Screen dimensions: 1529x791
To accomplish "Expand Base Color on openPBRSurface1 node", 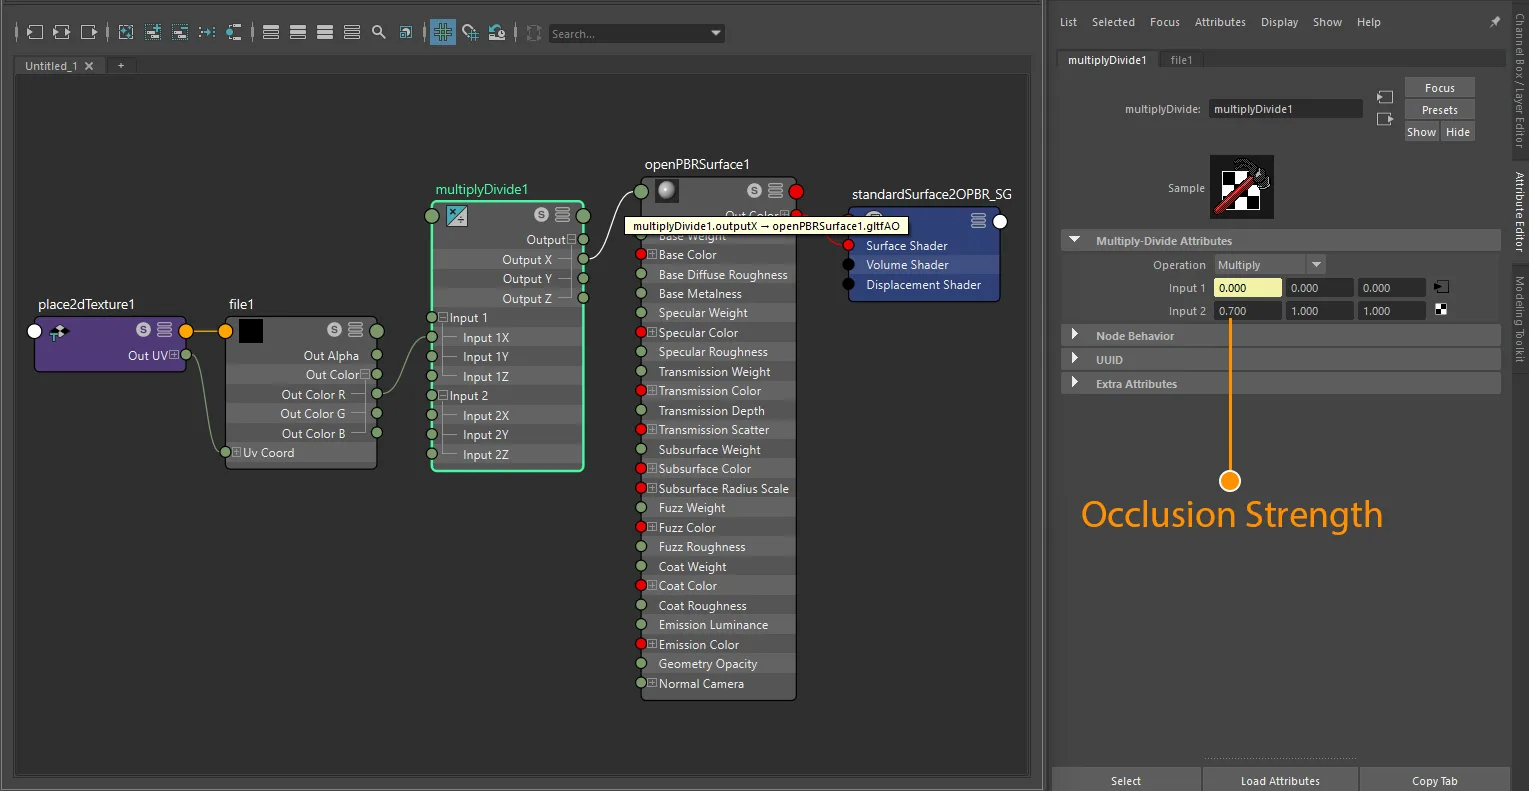I will (x=653, y=255).
